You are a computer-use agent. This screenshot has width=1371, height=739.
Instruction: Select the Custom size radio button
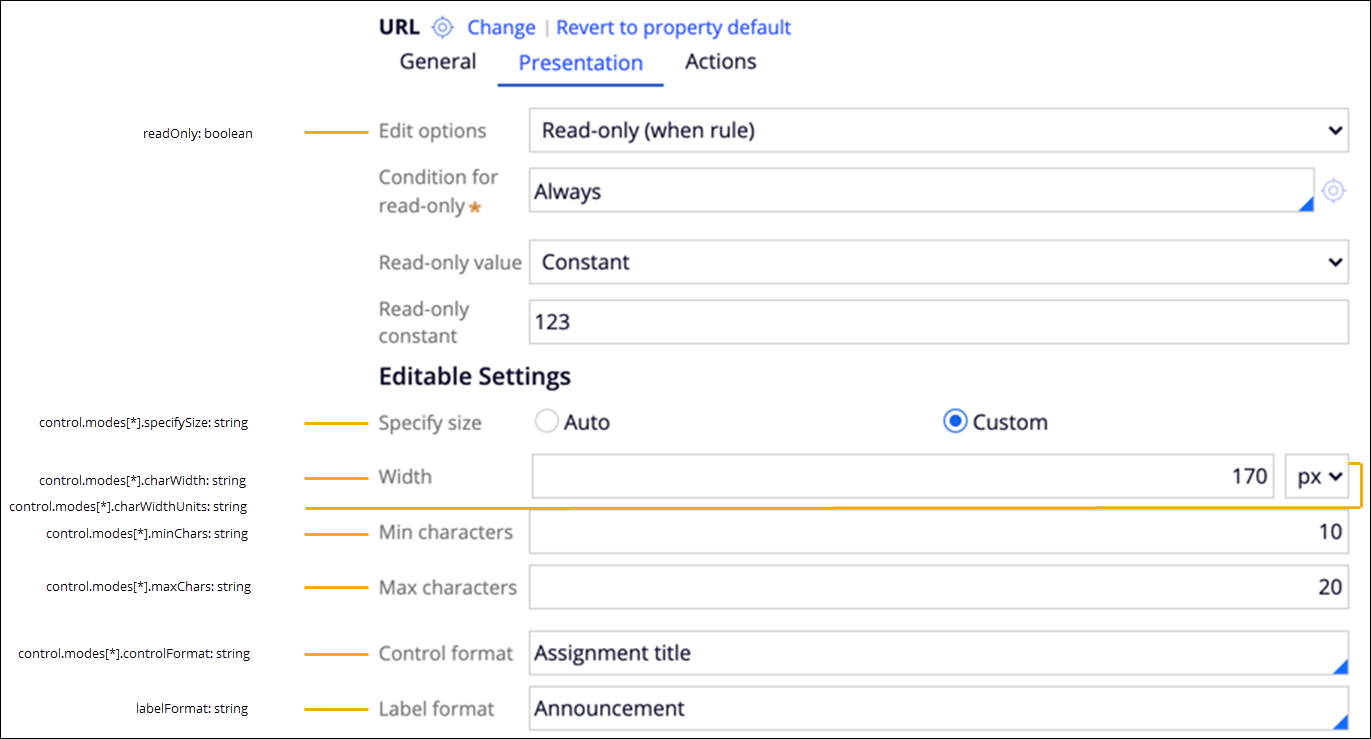955,422
